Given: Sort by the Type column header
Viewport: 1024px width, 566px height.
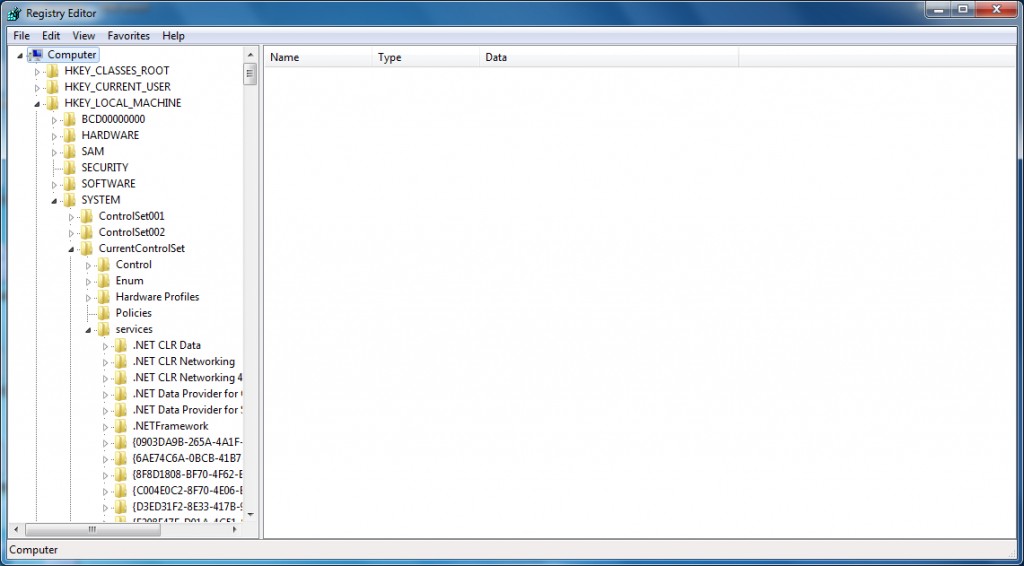Looking at the screenshot, I should pyautogui.click(x=426, y=57).
